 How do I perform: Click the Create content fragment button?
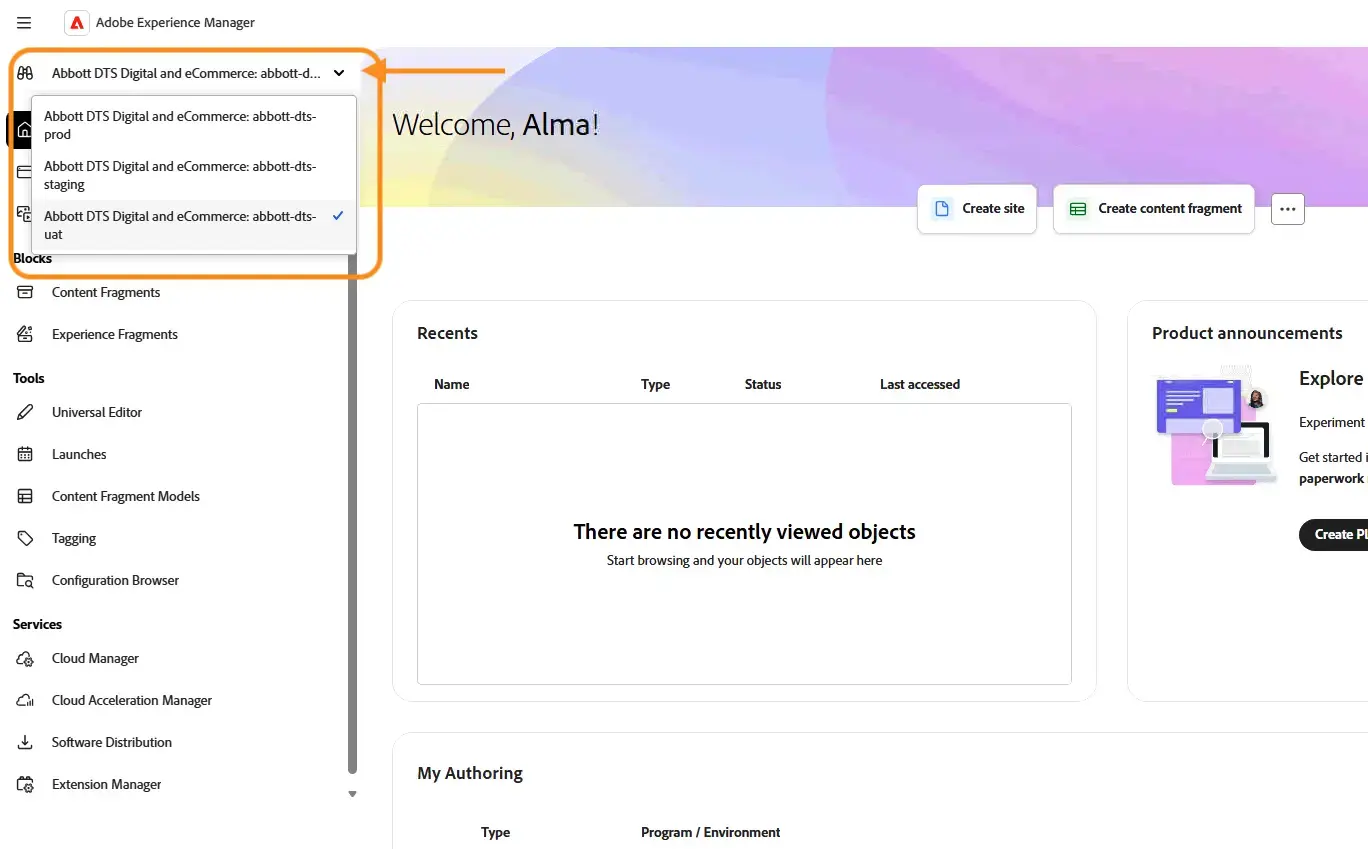click(1154, 209)
